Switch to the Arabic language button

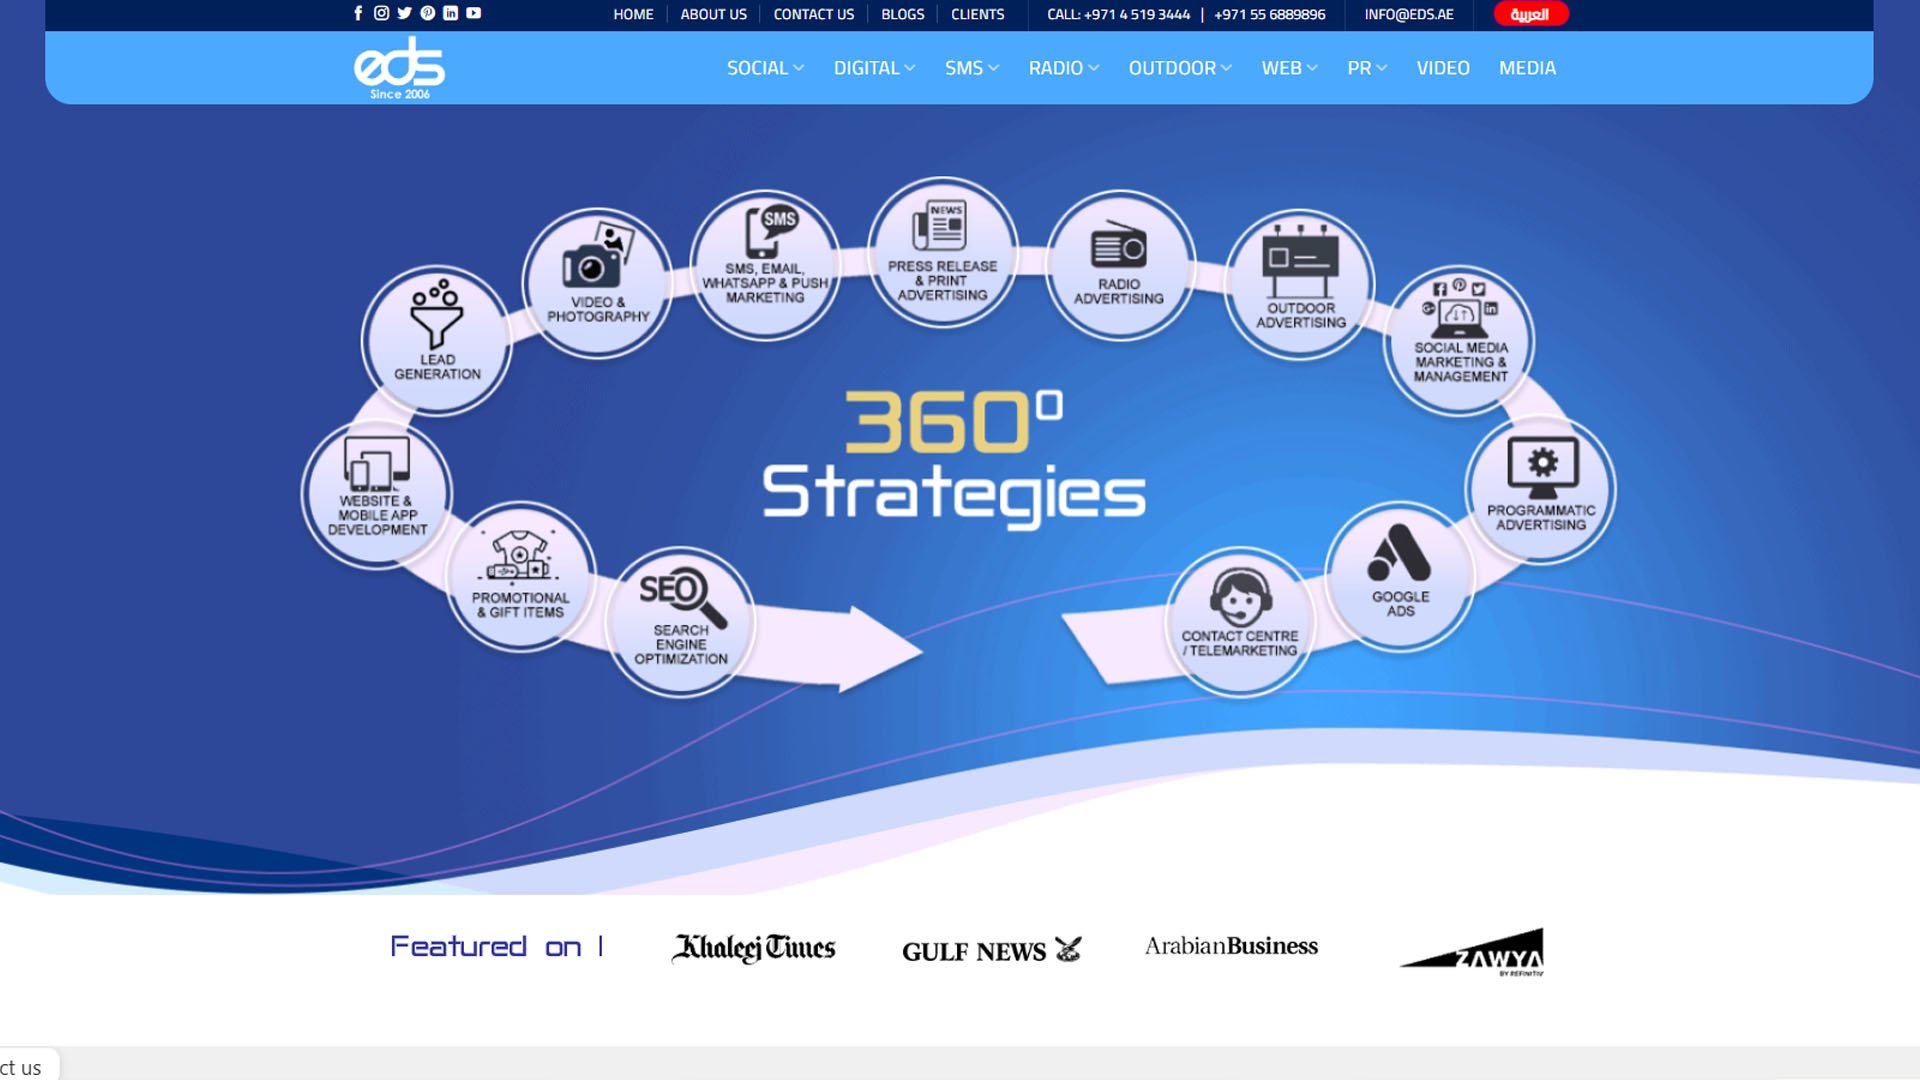pos(1530,14)
